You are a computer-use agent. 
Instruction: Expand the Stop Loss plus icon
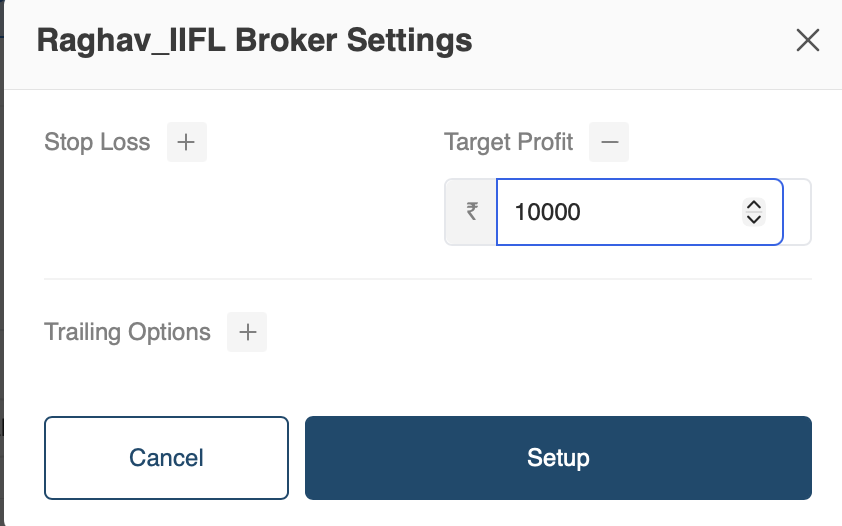[x=186, y=142]
